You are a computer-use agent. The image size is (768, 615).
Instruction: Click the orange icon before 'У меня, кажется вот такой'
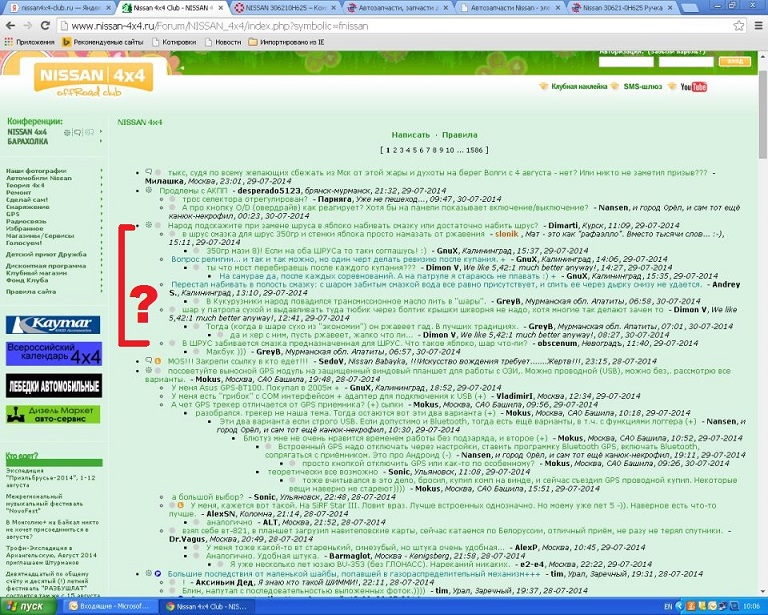pos(180,505)
